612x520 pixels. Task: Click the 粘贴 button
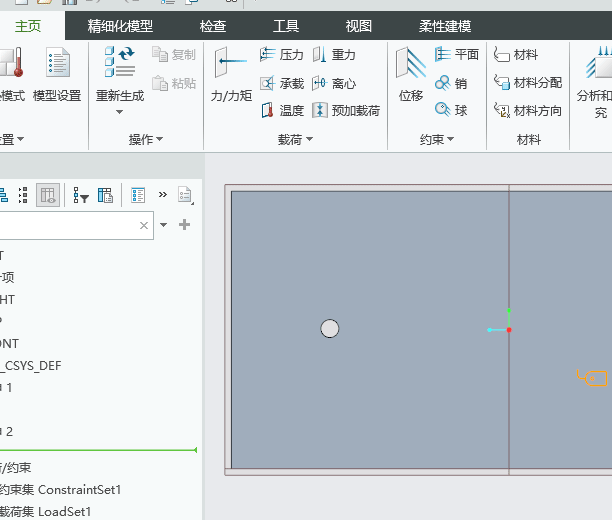[174, 83]
